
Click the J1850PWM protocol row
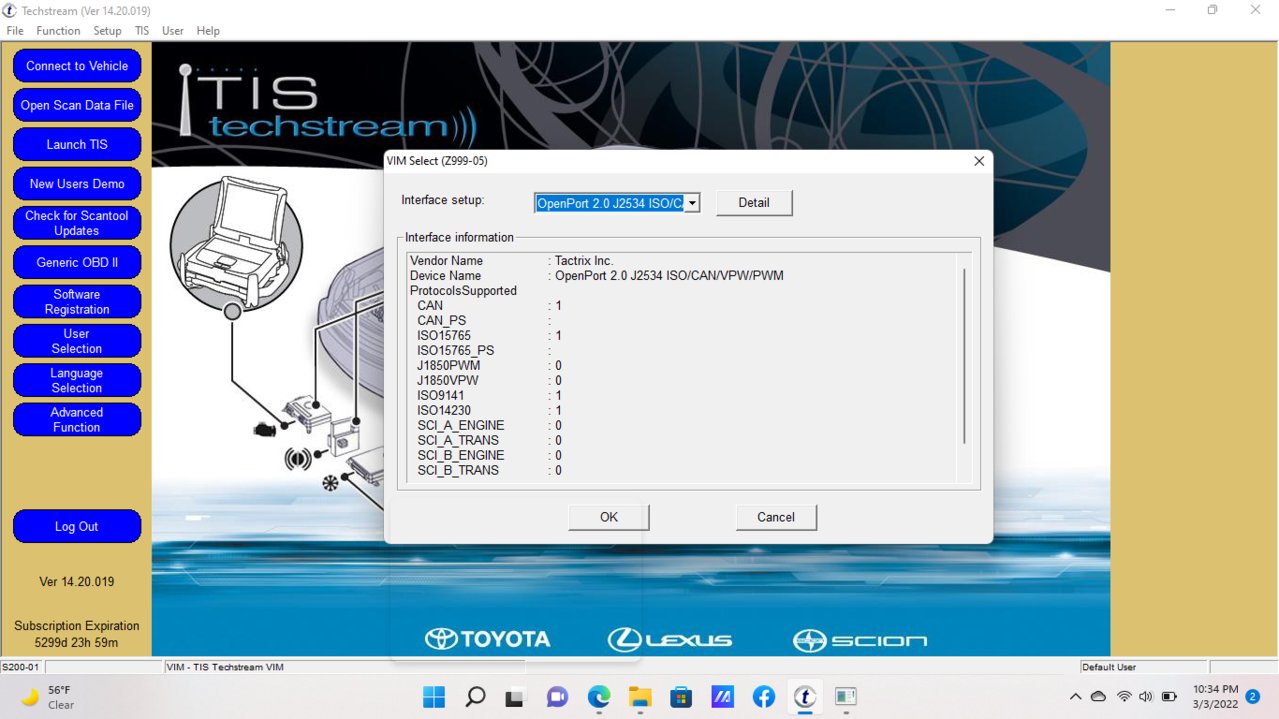[489, 366]
